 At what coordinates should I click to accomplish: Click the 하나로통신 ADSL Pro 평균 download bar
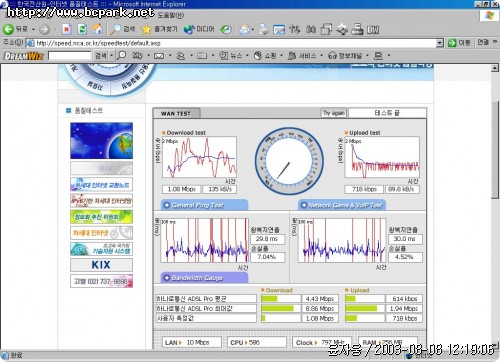click(x=281, y=299)
